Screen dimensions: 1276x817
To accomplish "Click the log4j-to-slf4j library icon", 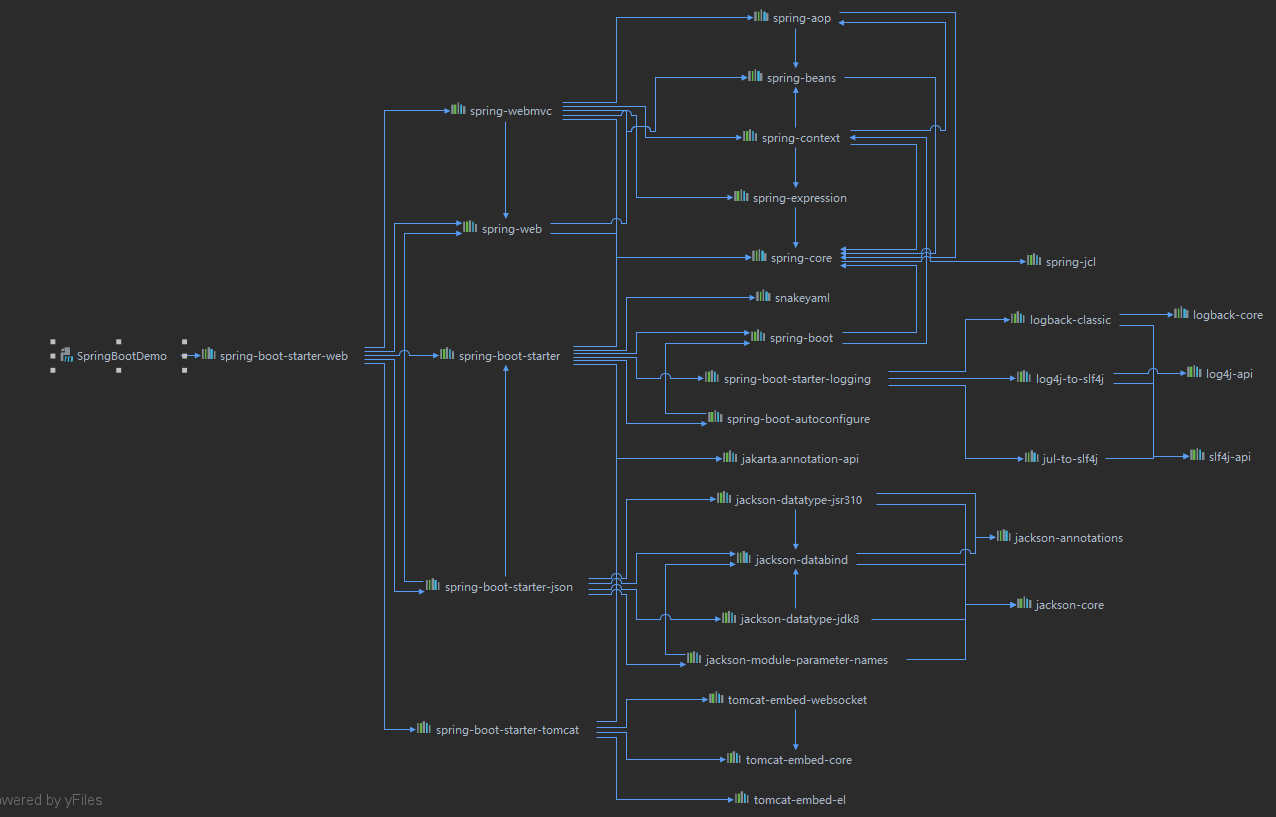I will (x=1024, y=377).
